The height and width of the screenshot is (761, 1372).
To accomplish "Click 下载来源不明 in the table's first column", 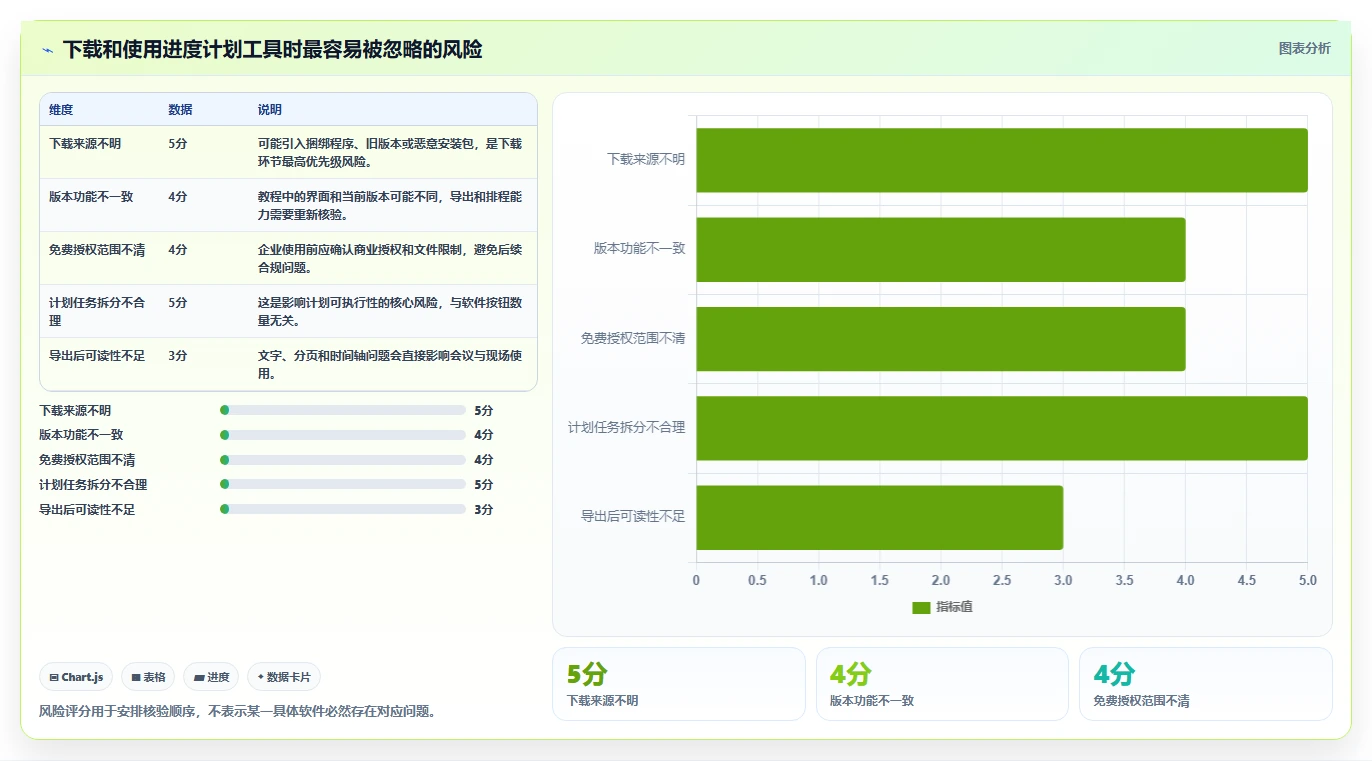I will coord(85,144).
